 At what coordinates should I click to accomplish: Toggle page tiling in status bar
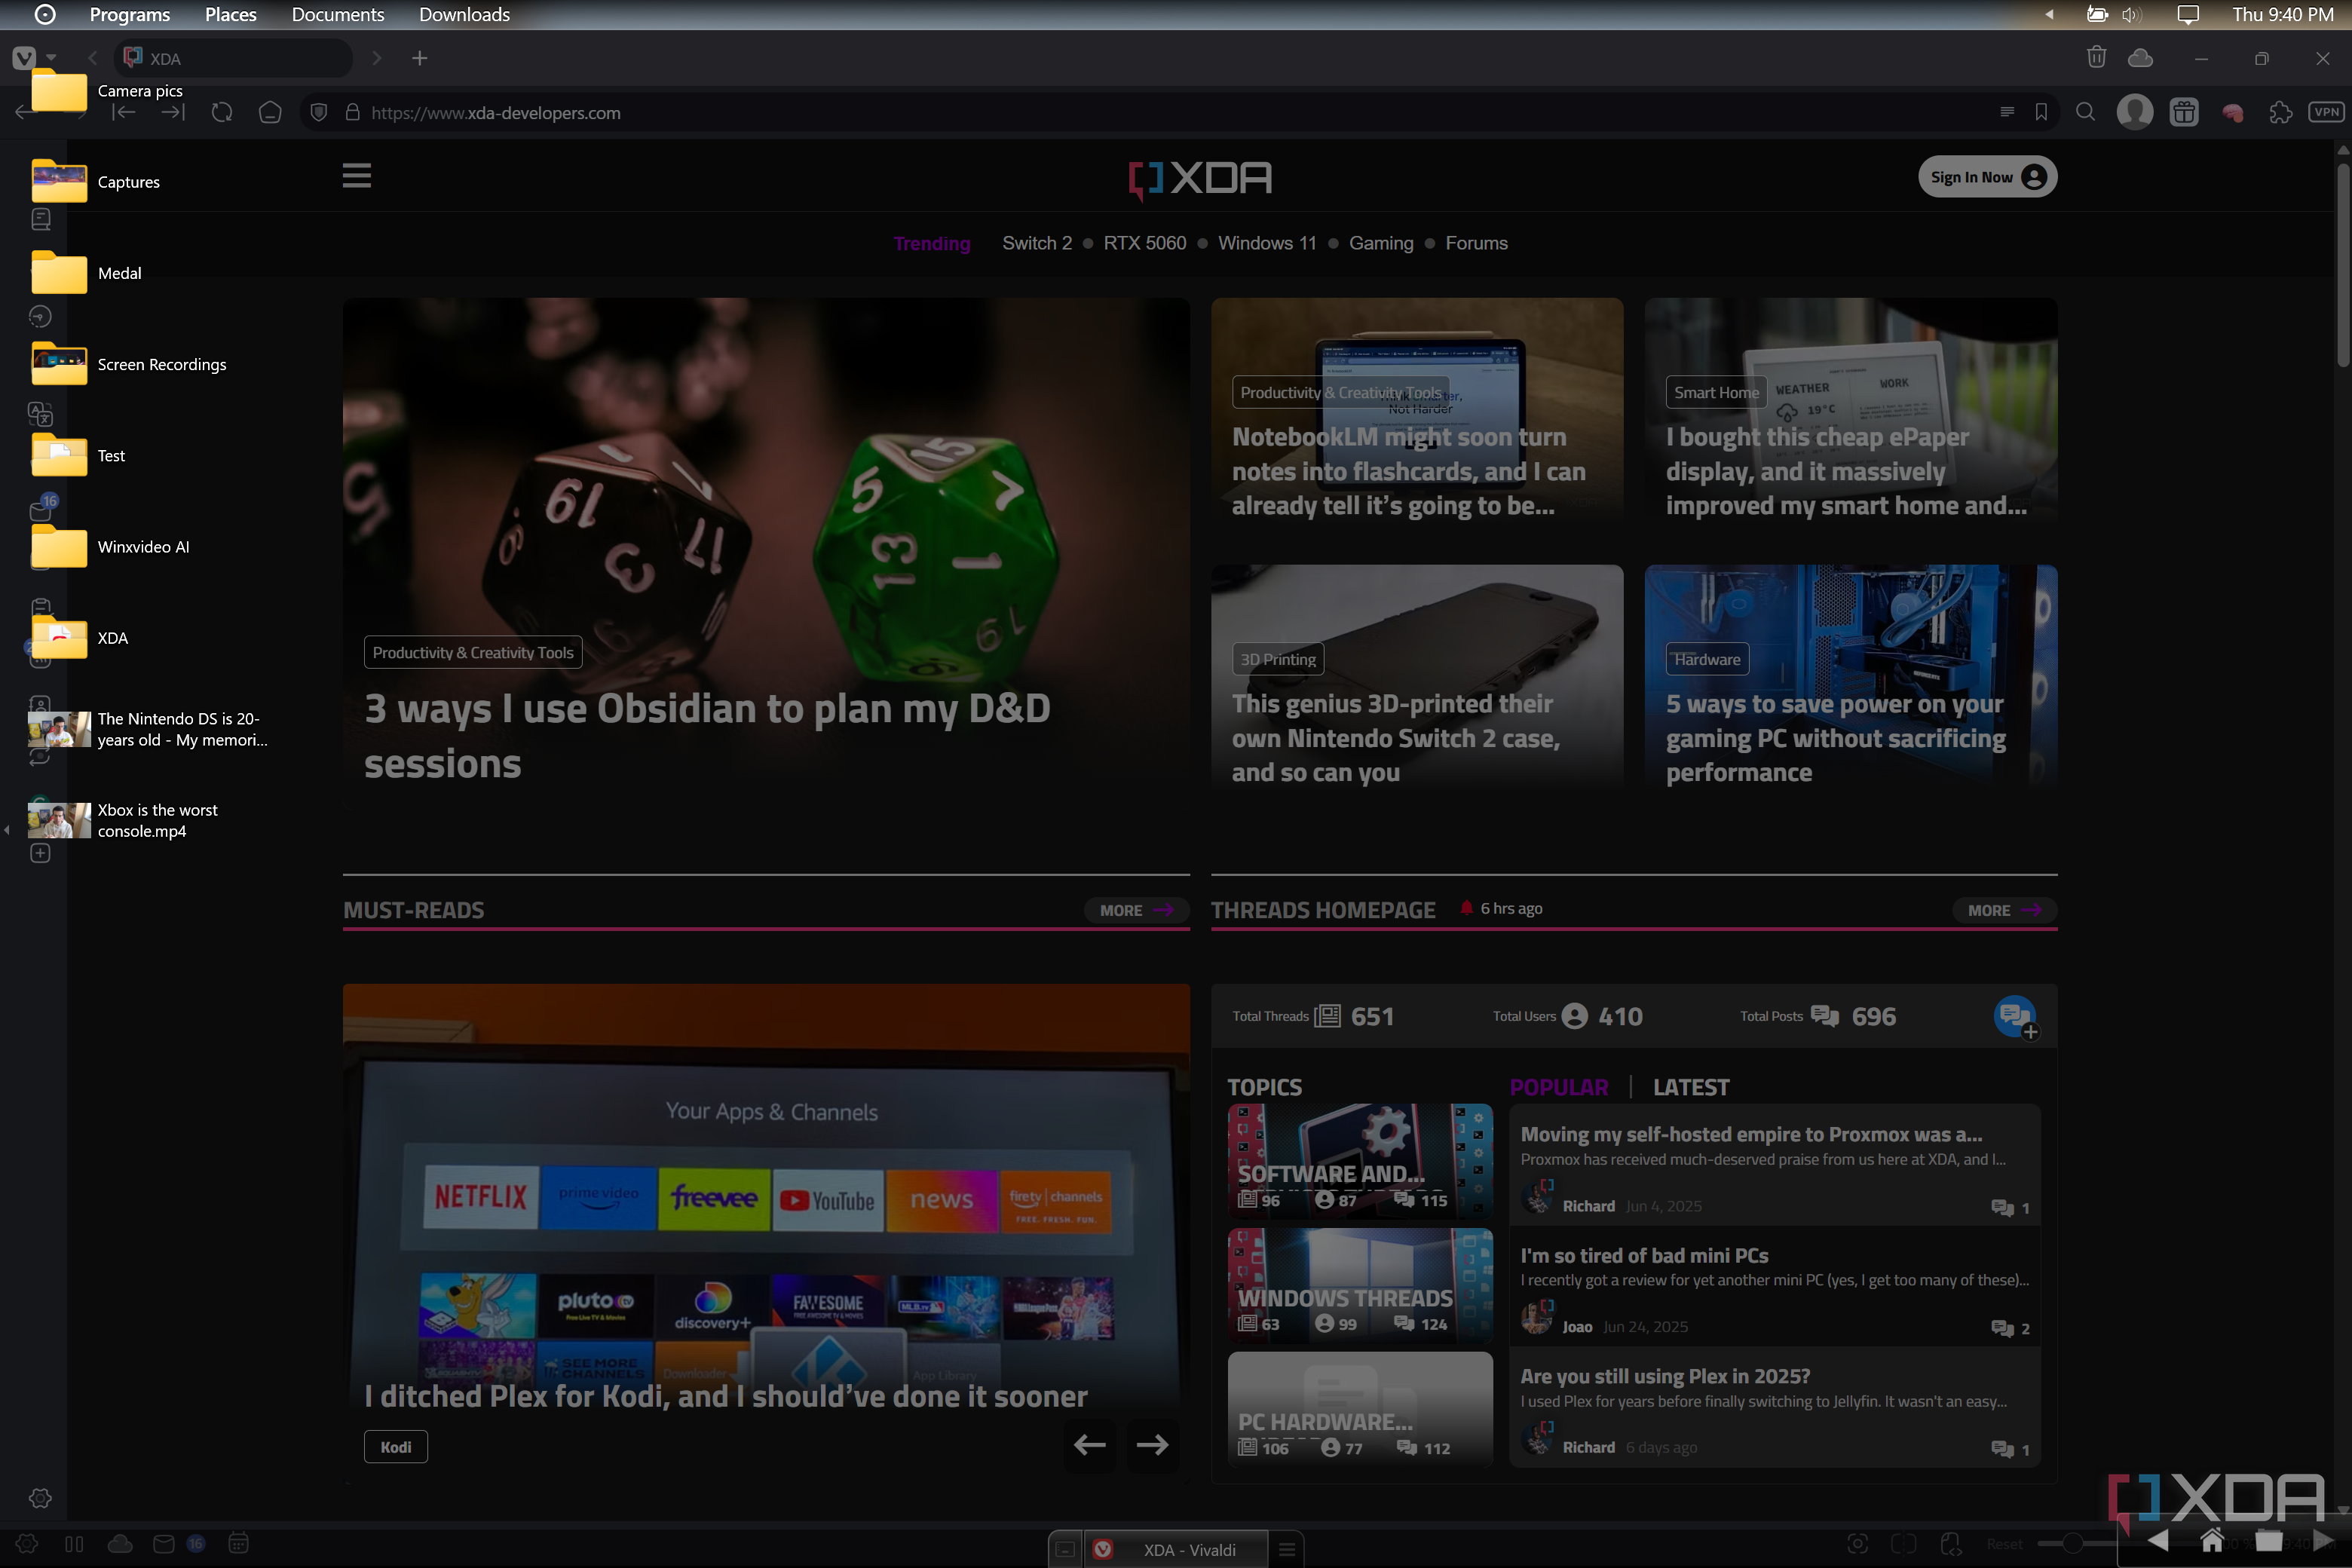tap(1904, 1543)
